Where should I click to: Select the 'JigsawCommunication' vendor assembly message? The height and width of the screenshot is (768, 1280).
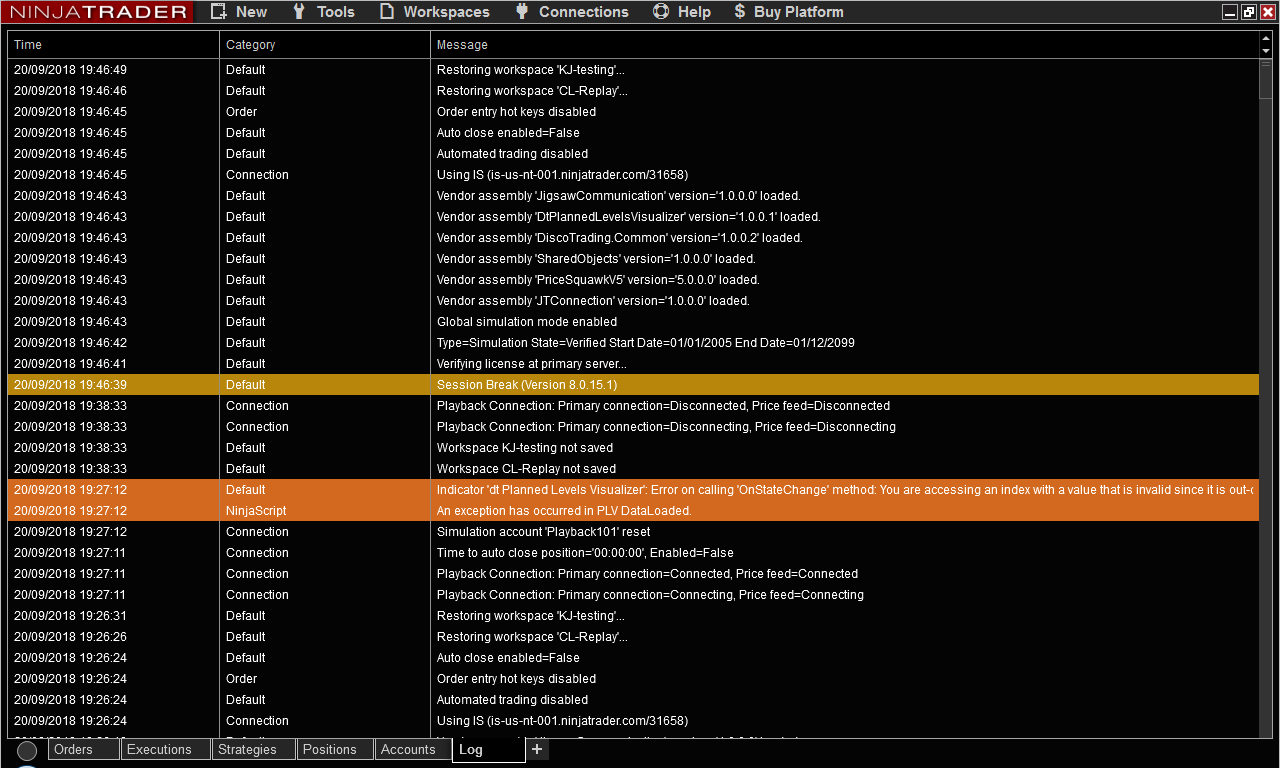pyautogui.click(x=618, y=196)
